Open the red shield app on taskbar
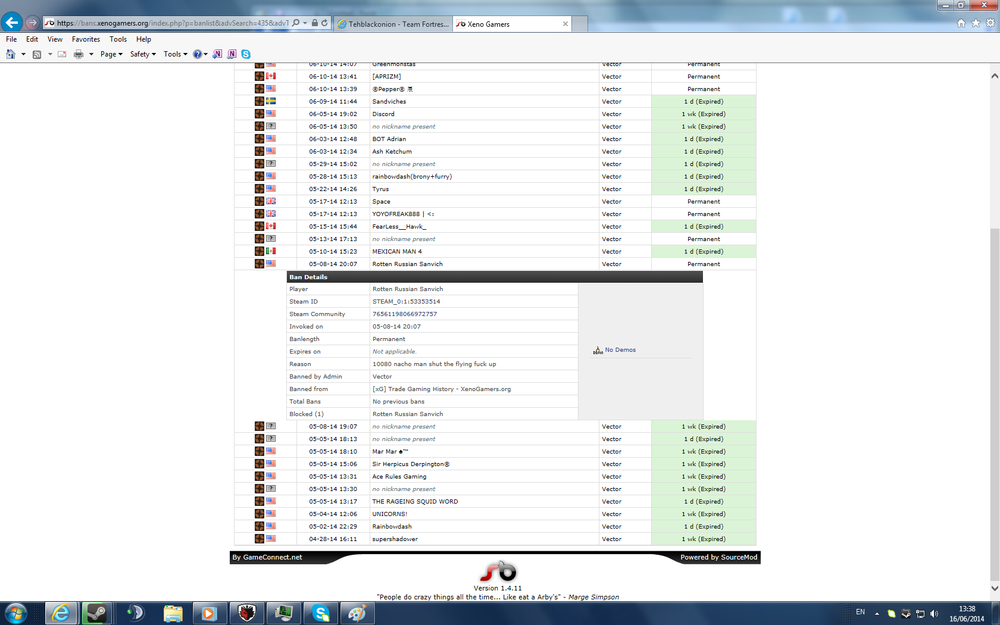This screenshot has height=625, width=1000. [x=246, y=614]
